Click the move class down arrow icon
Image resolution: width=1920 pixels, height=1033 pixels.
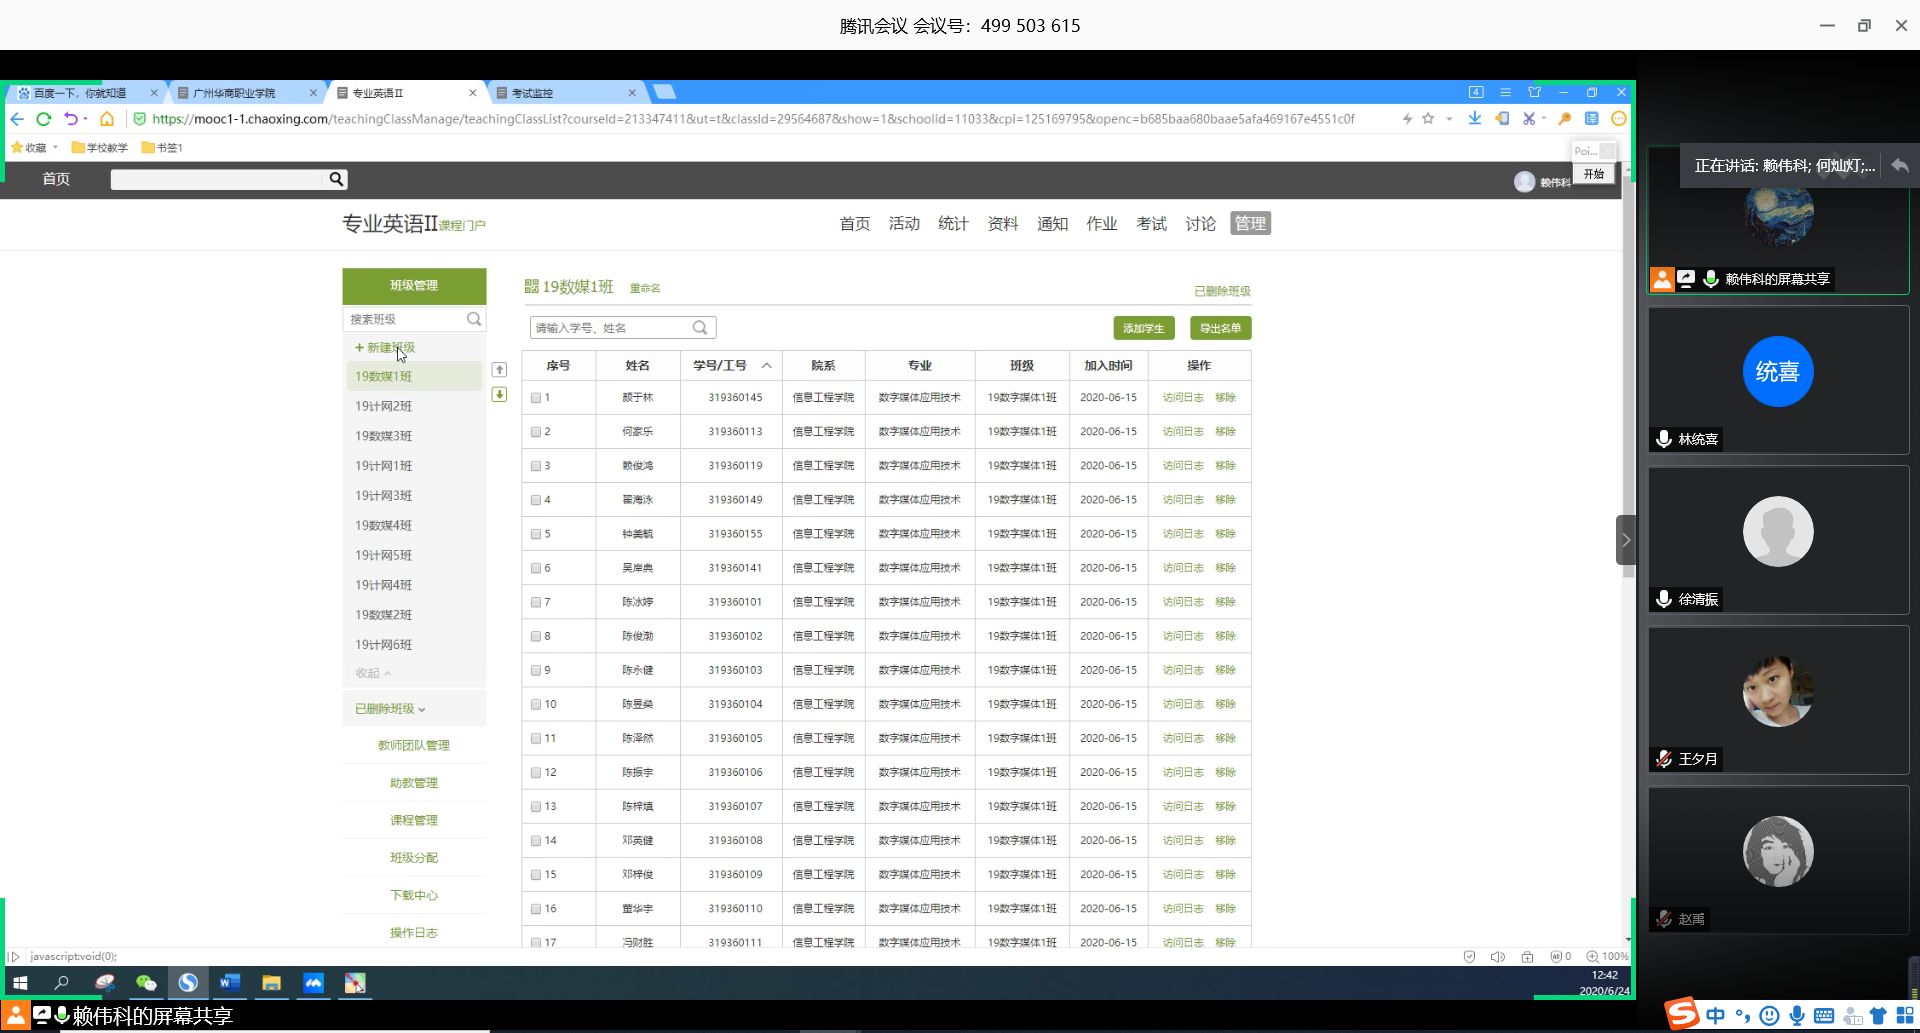click(500, 395)
